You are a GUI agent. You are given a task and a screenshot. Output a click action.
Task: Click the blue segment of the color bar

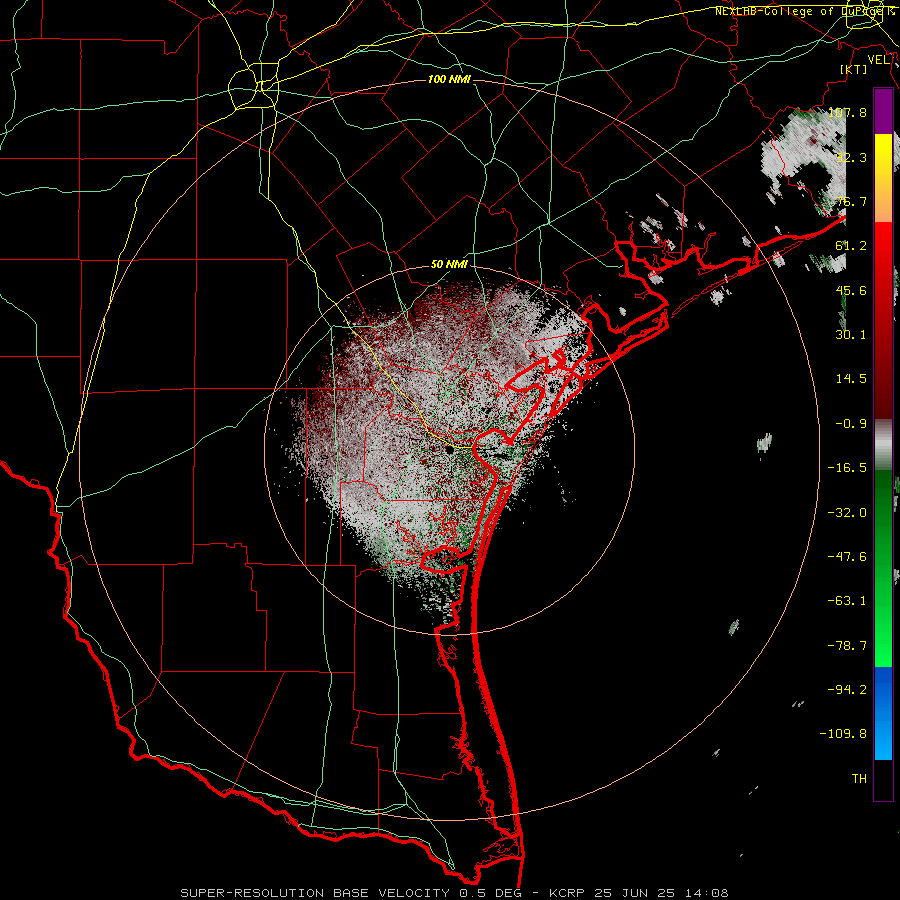[x=883, y=713]
